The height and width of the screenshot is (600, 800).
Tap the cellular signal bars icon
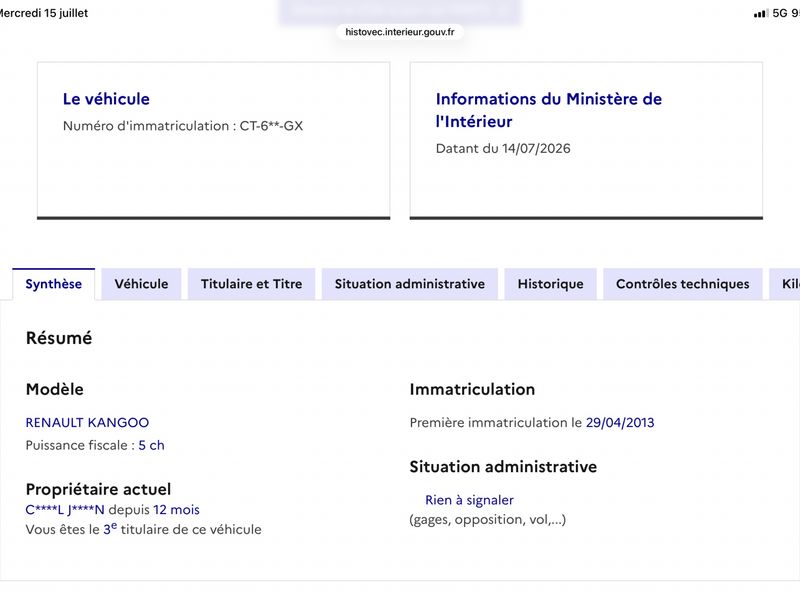(761, 13)
